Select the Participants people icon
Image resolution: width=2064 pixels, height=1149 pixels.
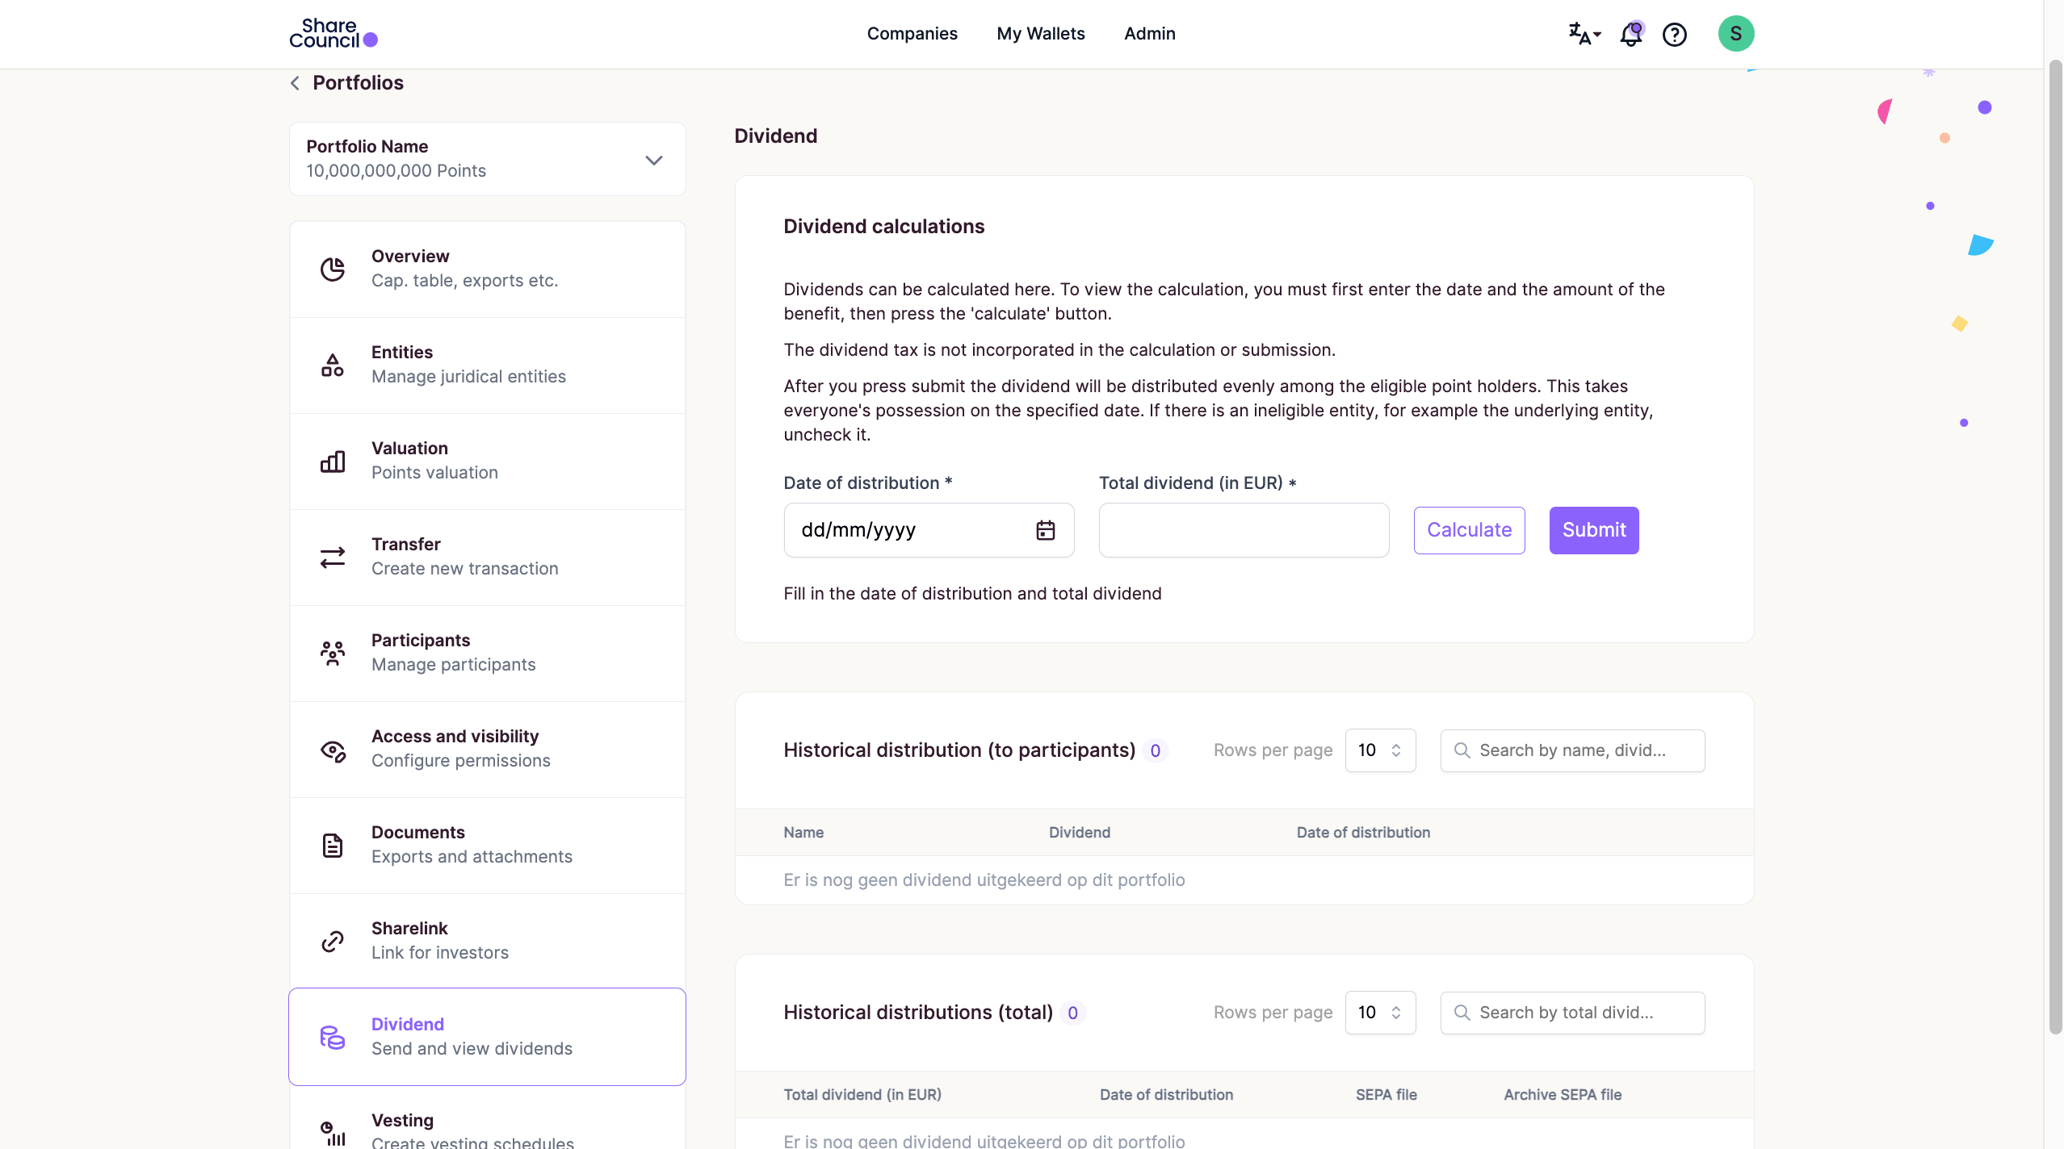(x=333, y=653)
